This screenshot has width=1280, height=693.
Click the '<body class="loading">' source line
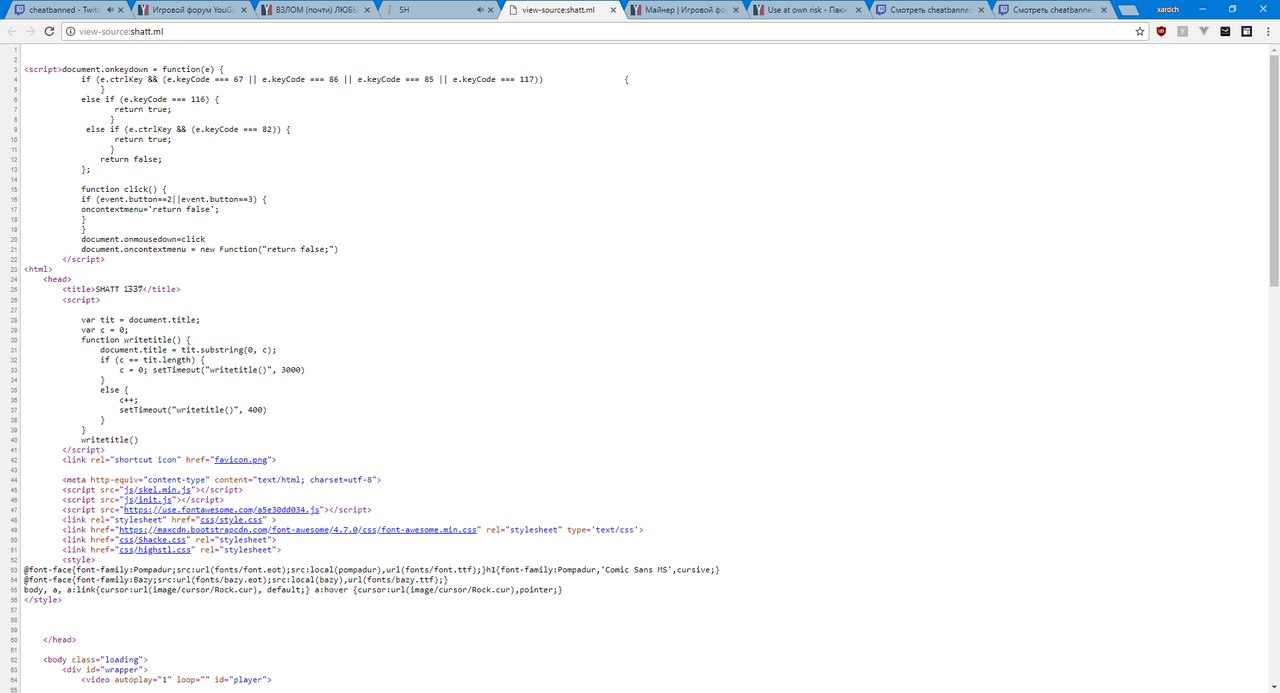coord(95,660)
